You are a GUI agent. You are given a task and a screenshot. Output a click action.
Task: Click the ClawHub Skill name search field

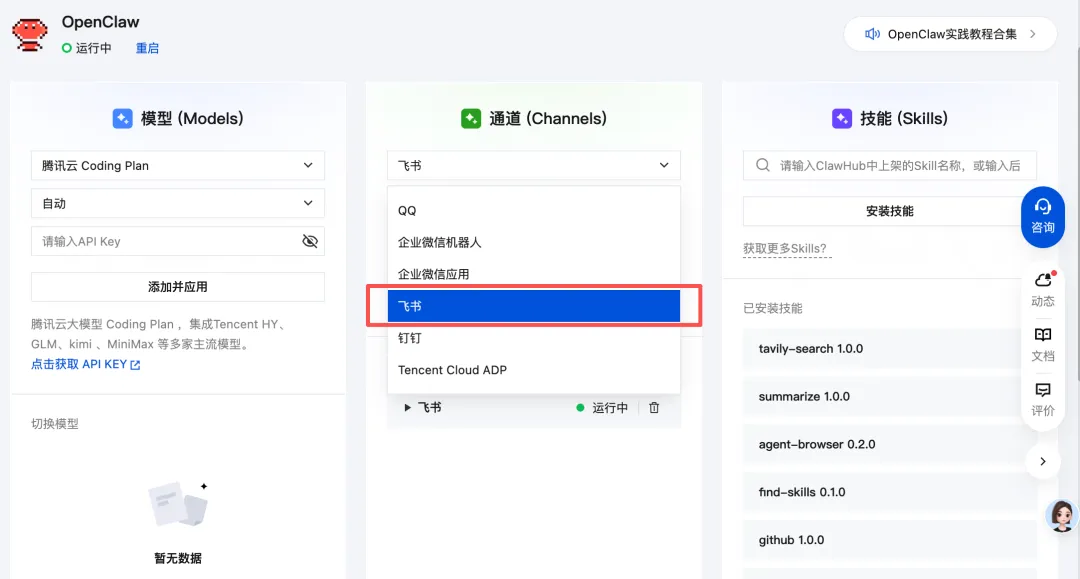[889, 165]
